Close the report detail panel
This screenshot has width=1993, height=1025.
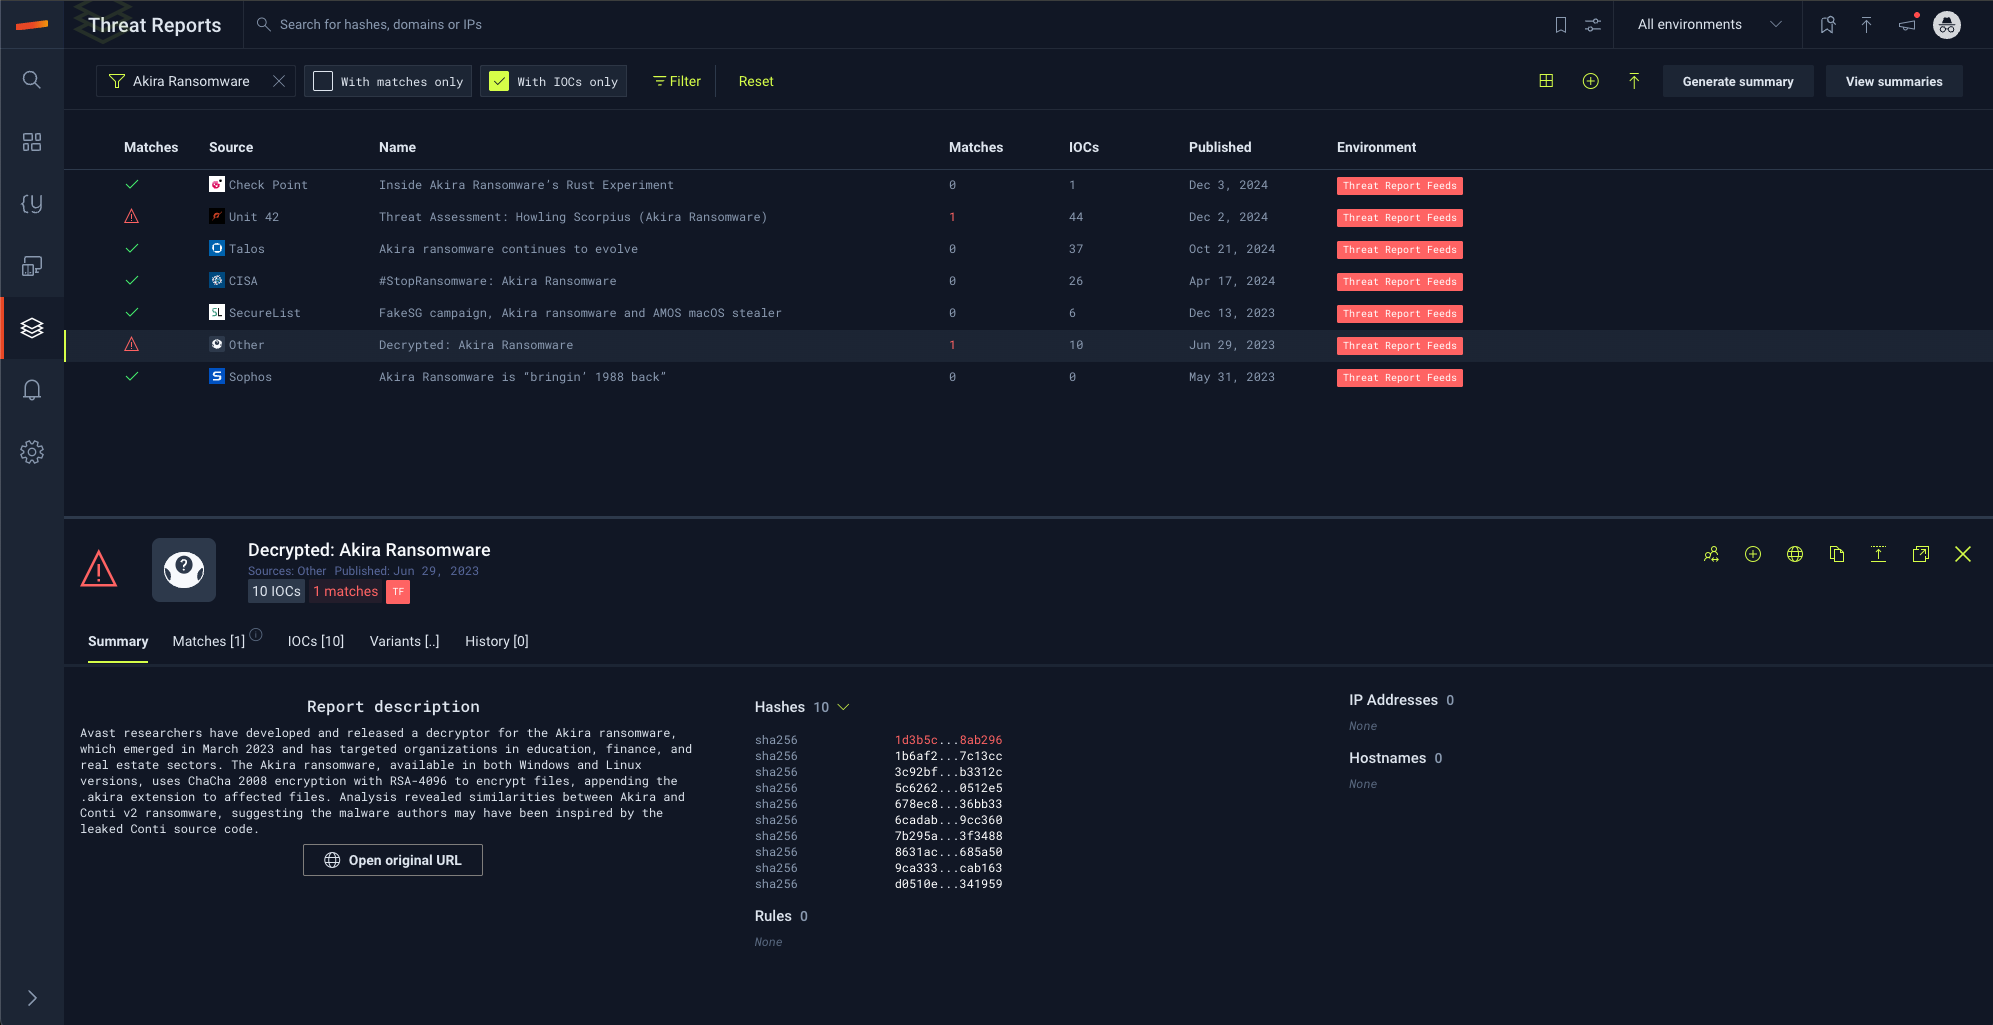tap(1963, 554)
